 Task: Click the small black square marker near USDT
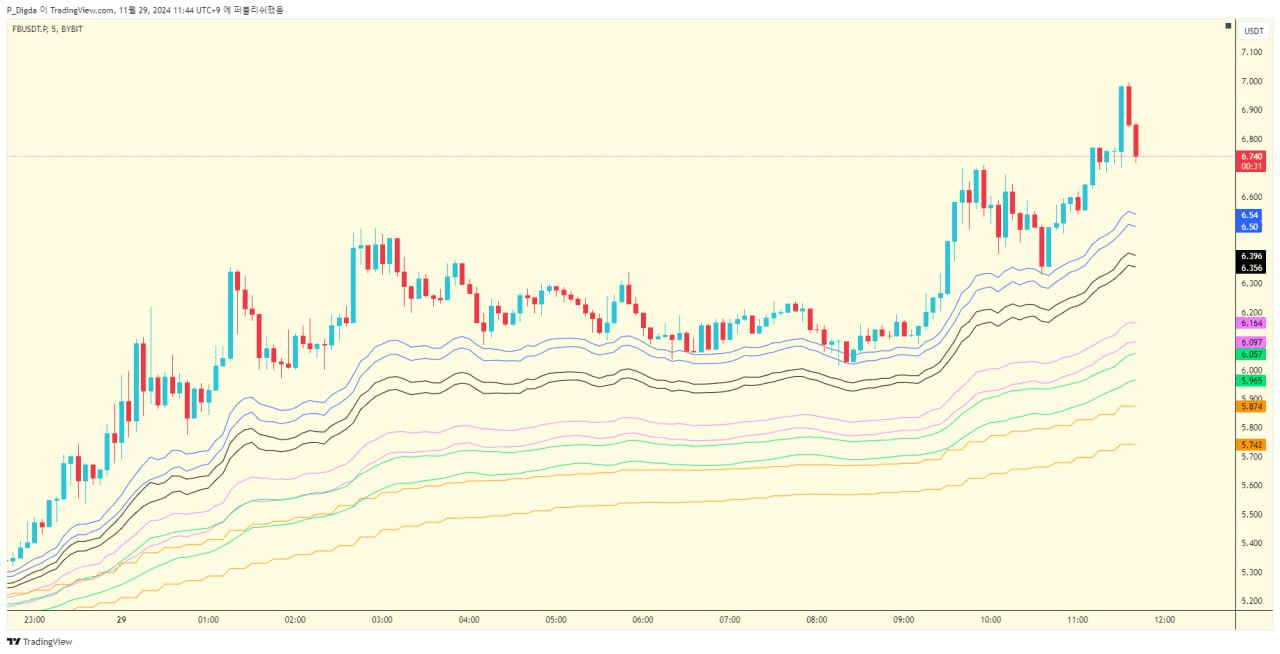point(1228,26)
